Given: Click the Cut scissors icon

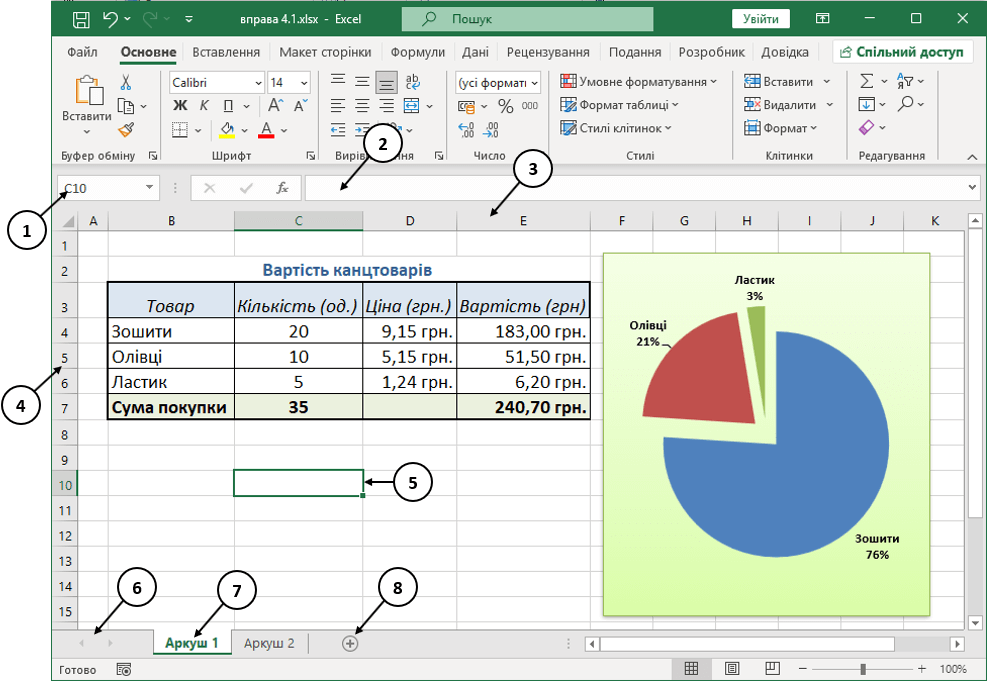Looking at the screenshot, I should pos(126,82).
